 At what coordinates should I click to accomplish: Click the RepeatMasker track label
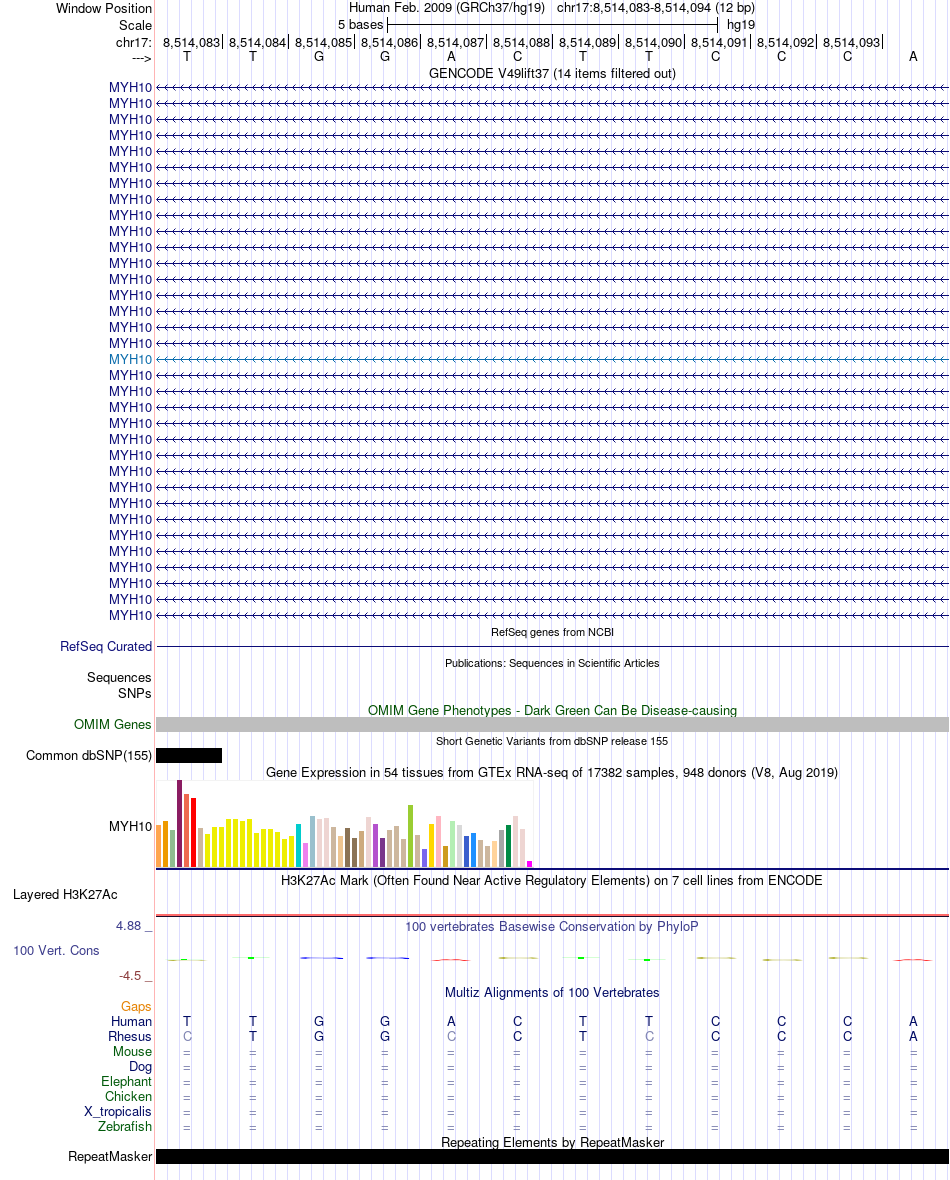click(110, 1157)
